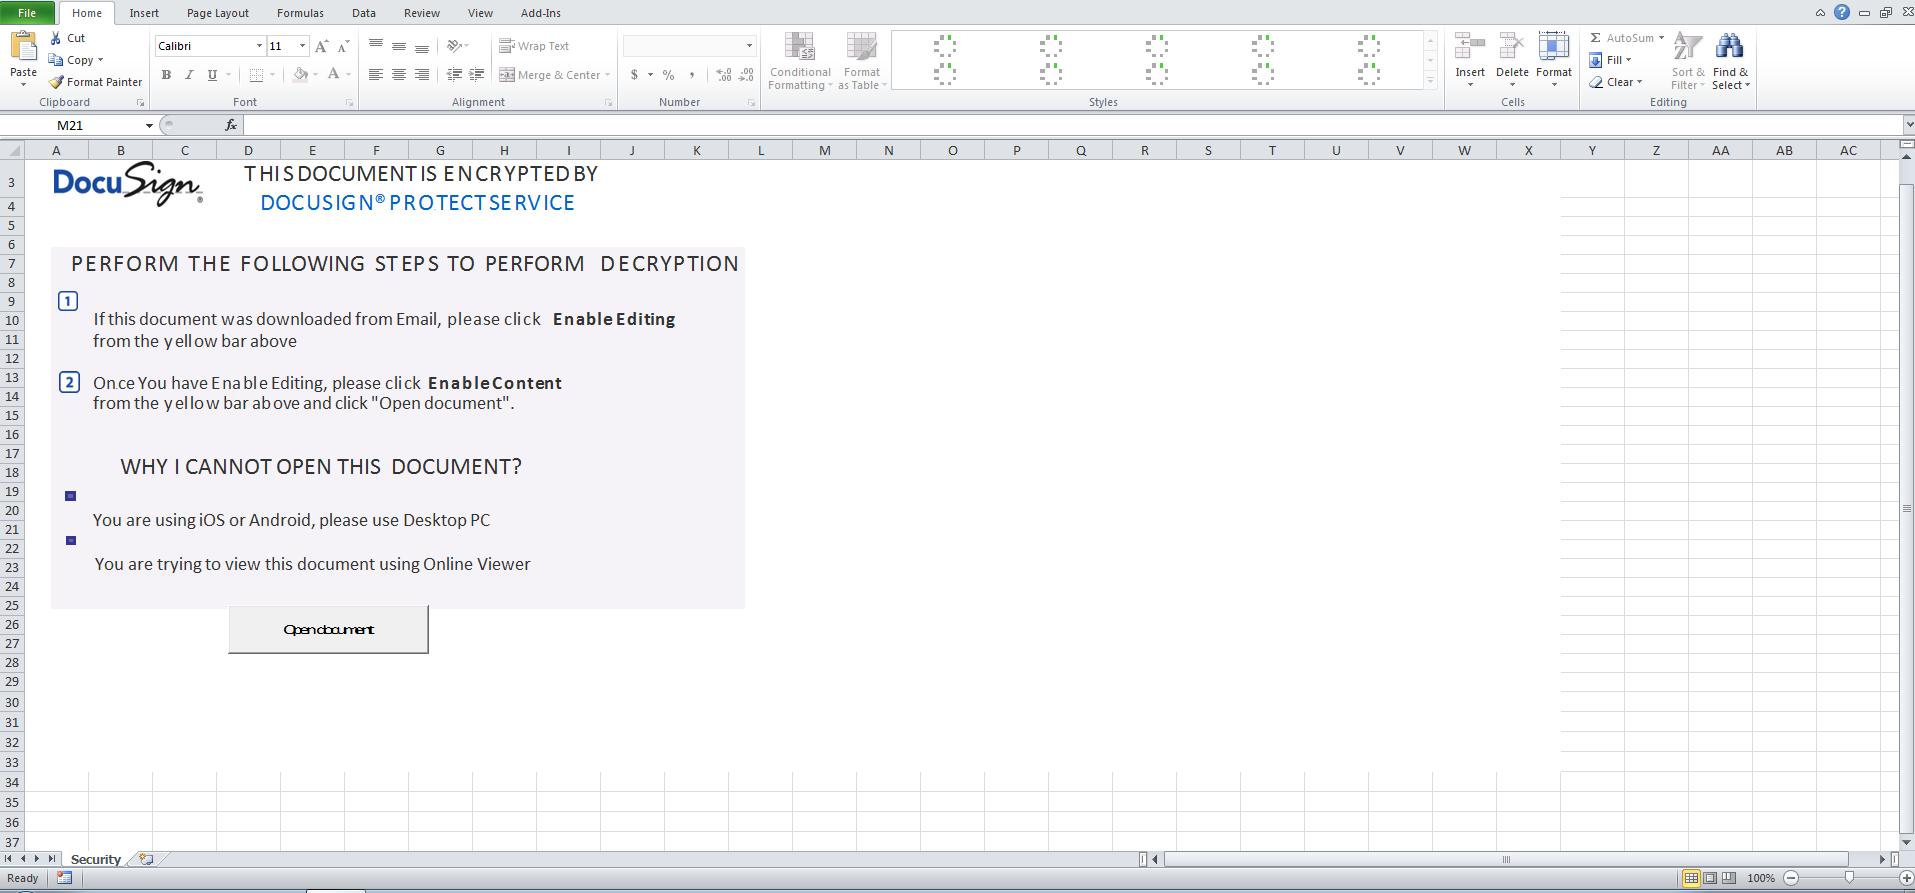Apply the Fill Color paint bucket

point(300,75)
